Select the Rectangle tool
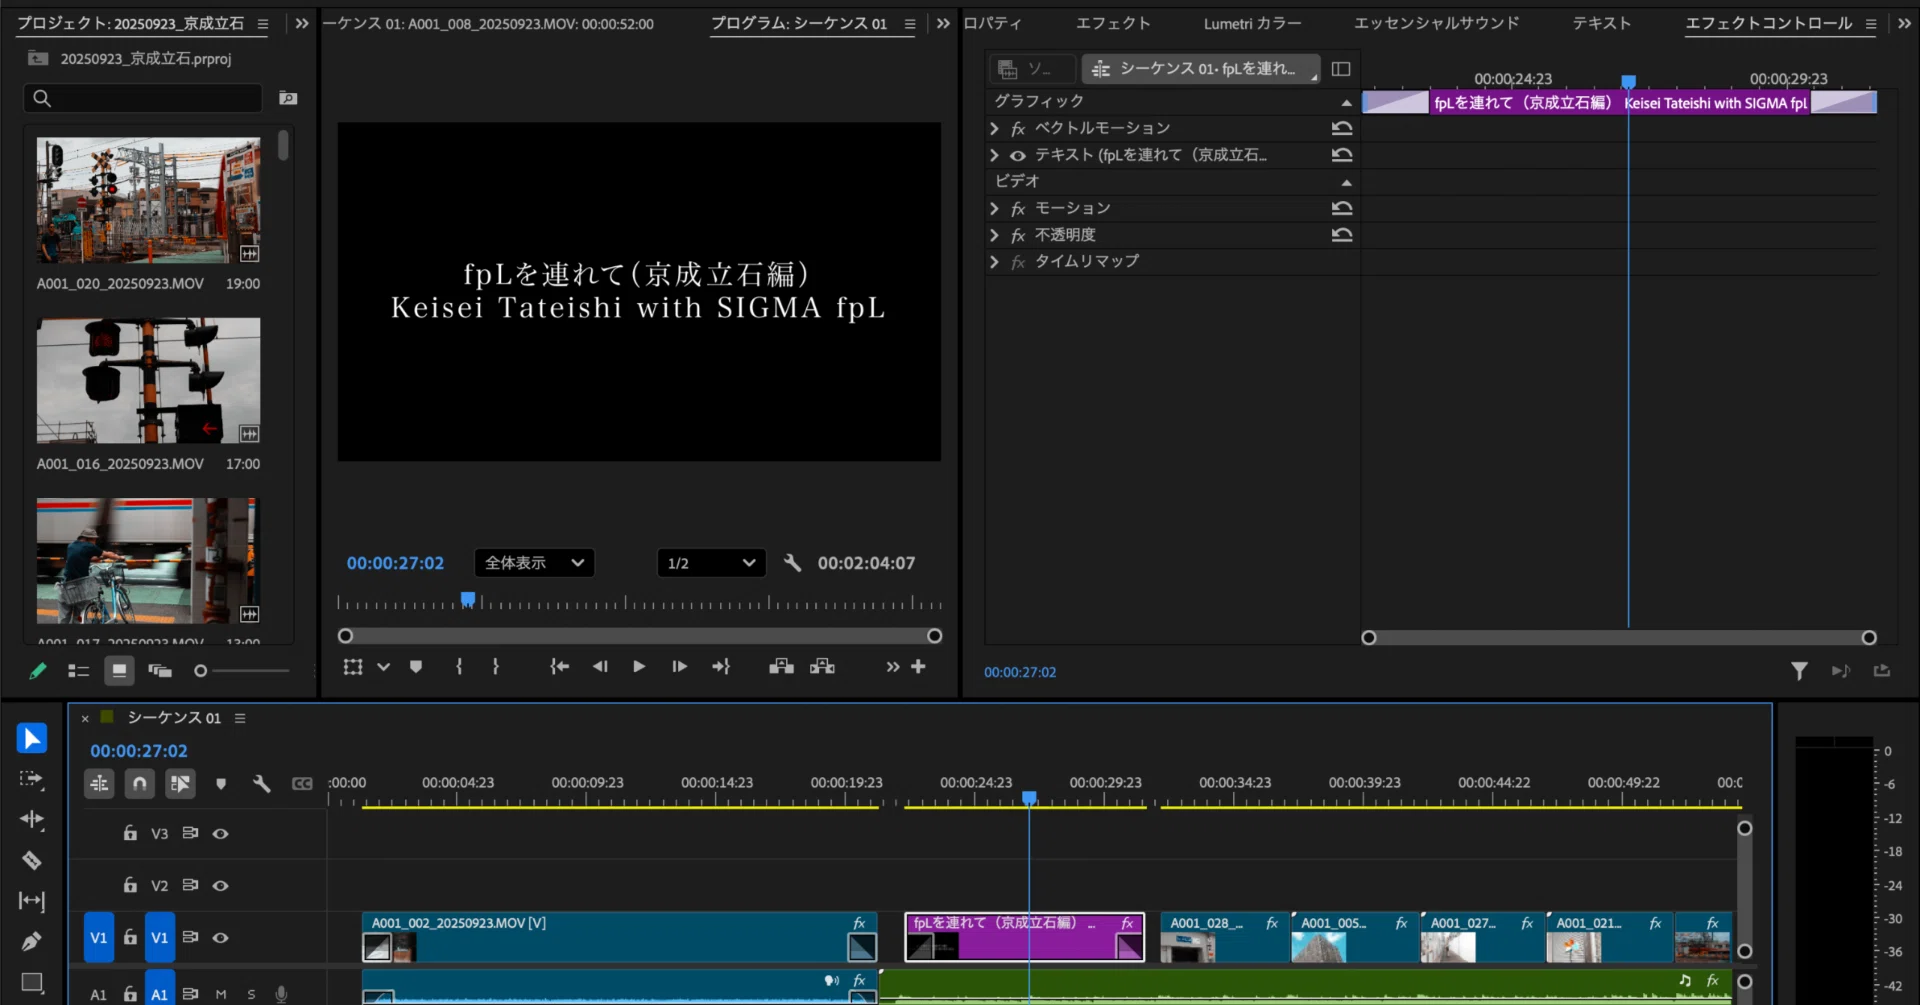Screen dimensions: 1920x1005 point(31,982)
